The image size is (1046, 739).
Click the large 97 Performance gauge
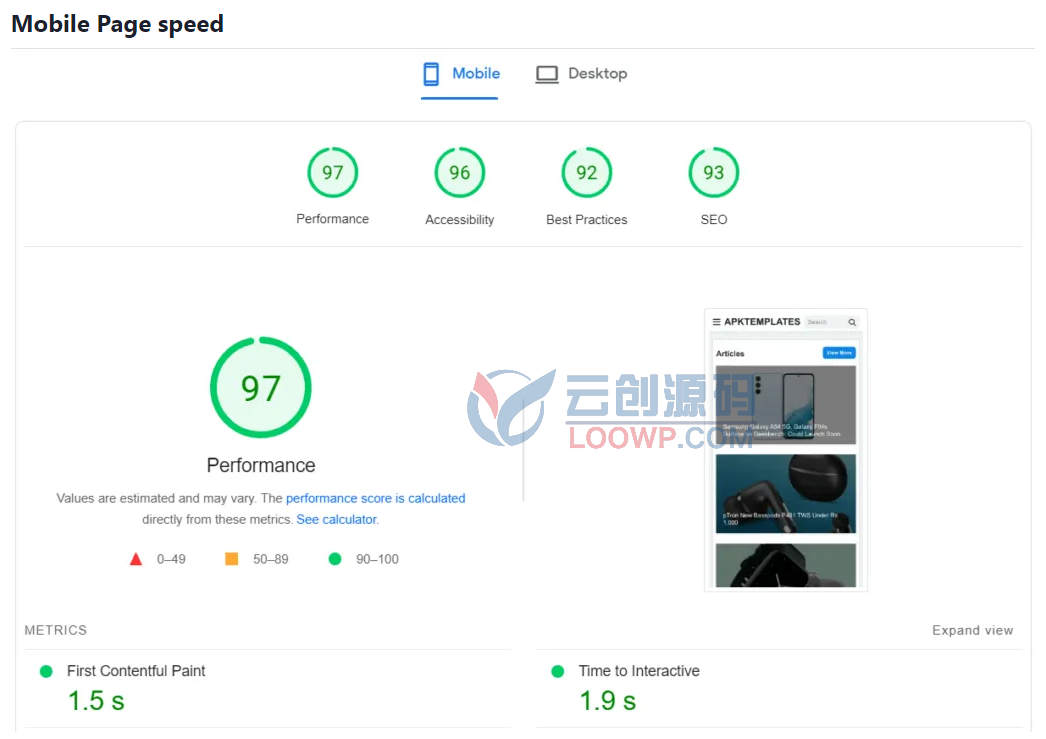pyautogui.click(x=261, y=388)
